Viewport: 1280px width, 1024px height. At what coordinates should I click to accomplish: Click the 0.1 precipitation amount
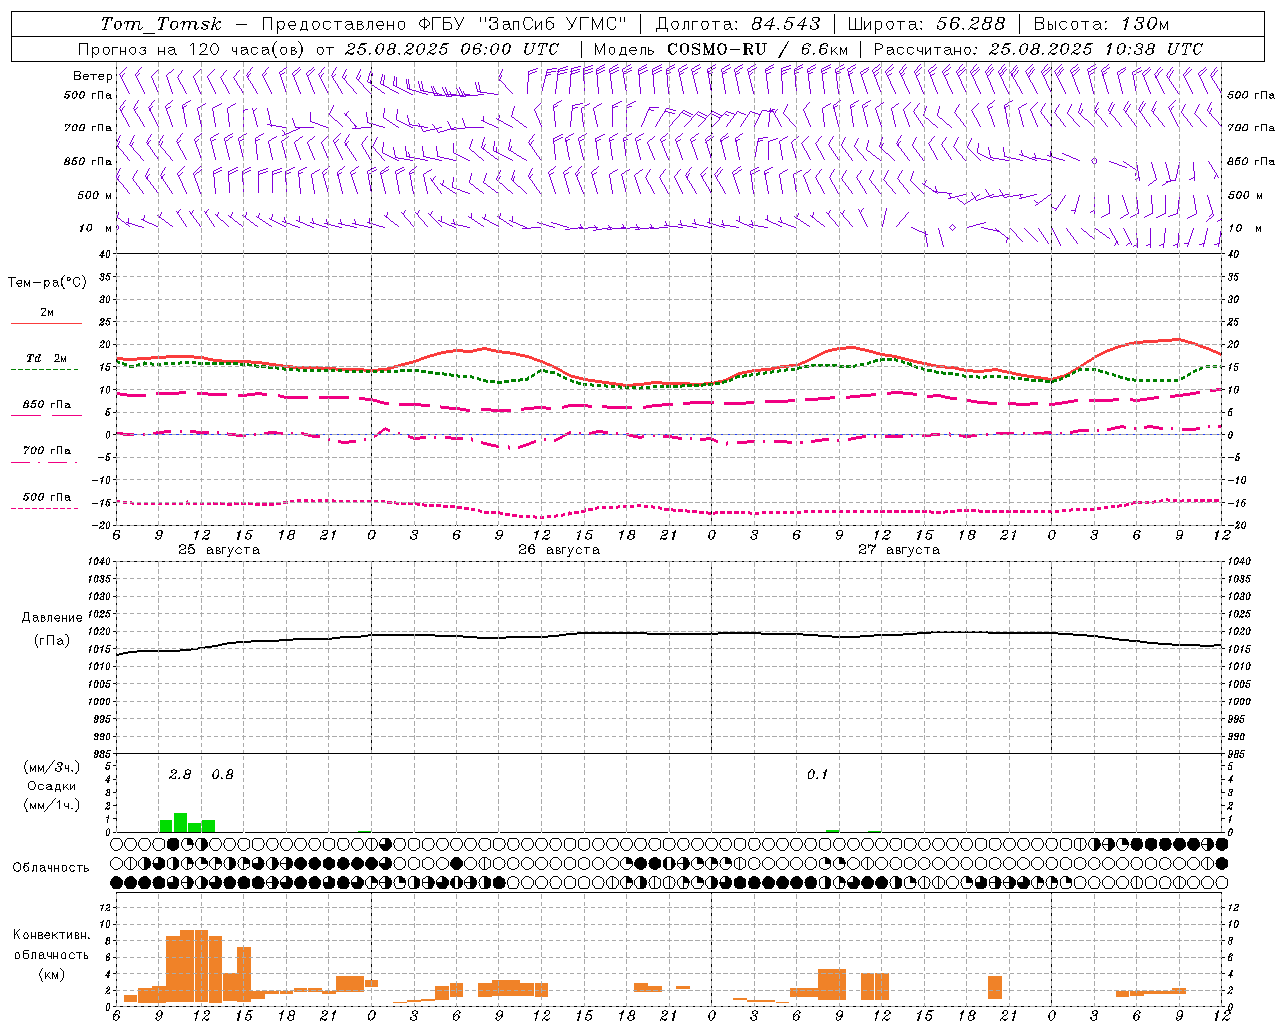[817, 774]
